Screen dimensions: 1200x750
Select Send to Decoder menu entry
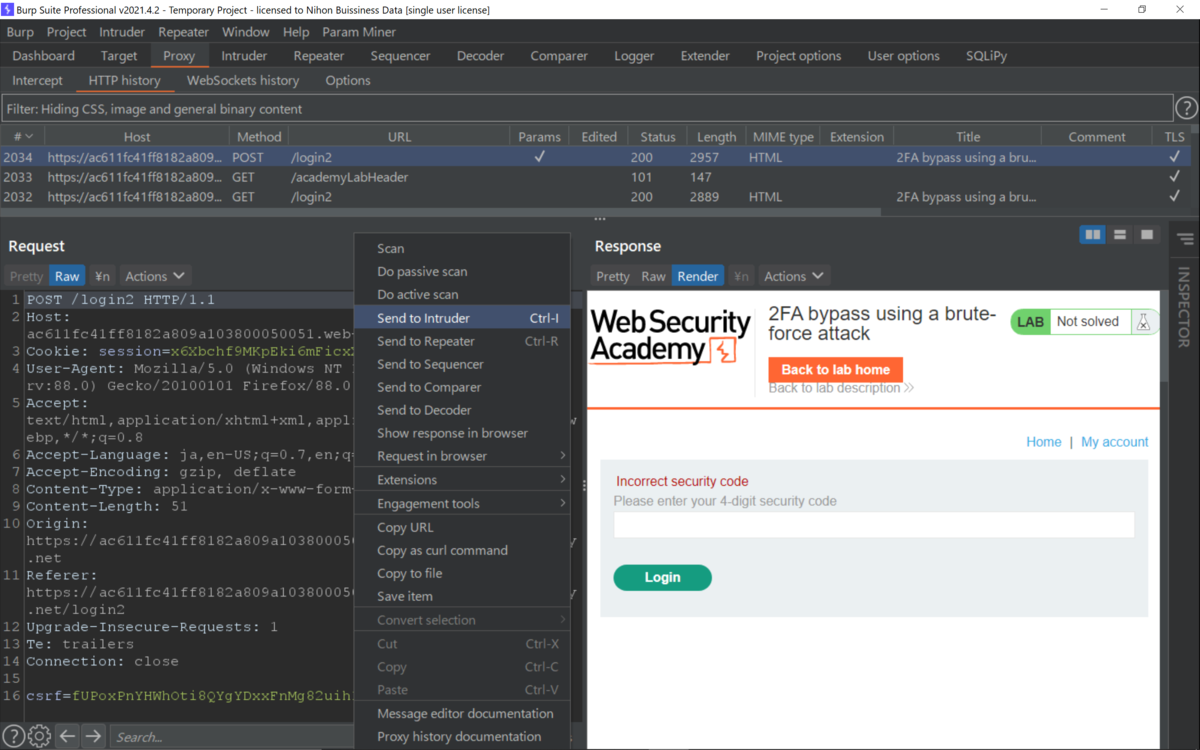point(462,410)
